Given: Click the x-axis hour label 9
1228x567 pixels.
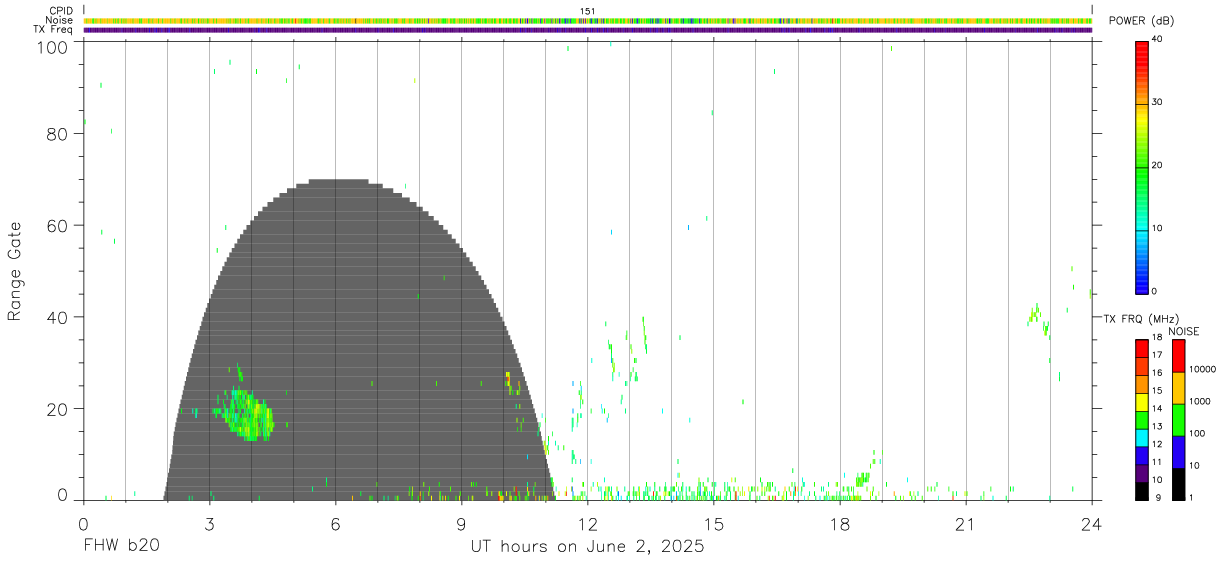Looking at the screenshot, I should 461,523.
